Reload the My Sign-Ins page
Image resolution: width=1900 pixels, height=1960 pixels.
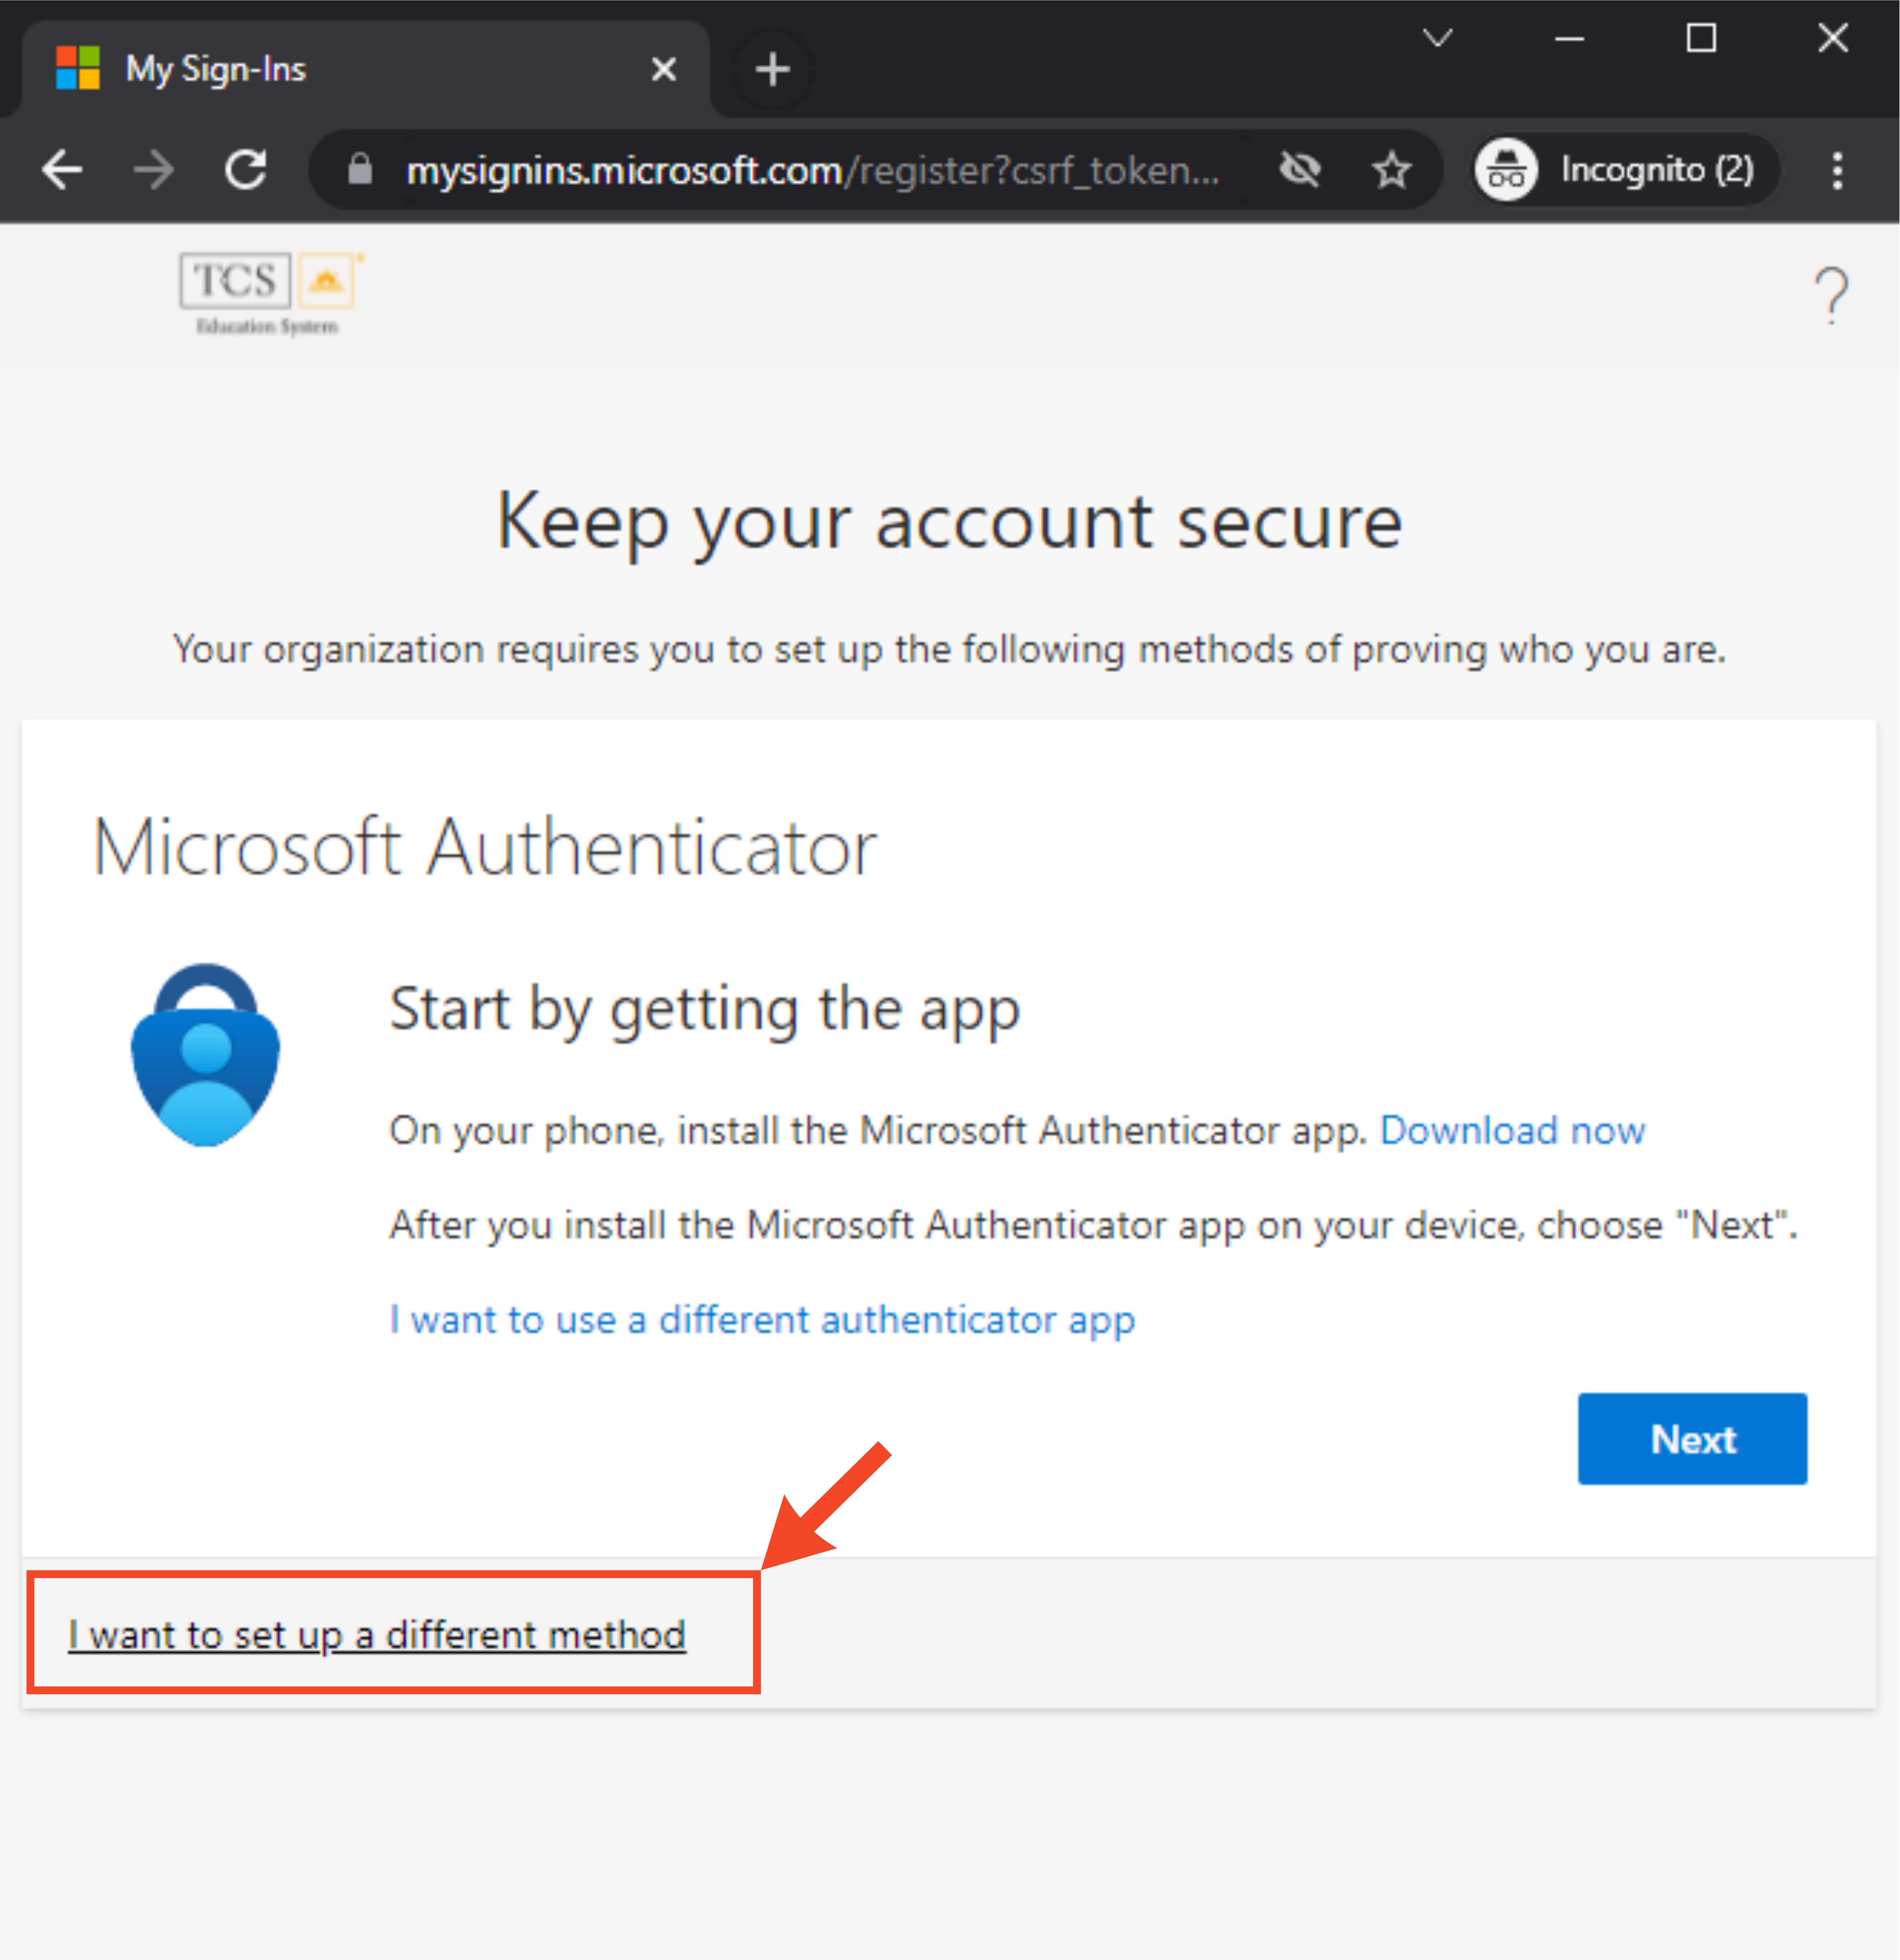point(246,170)
